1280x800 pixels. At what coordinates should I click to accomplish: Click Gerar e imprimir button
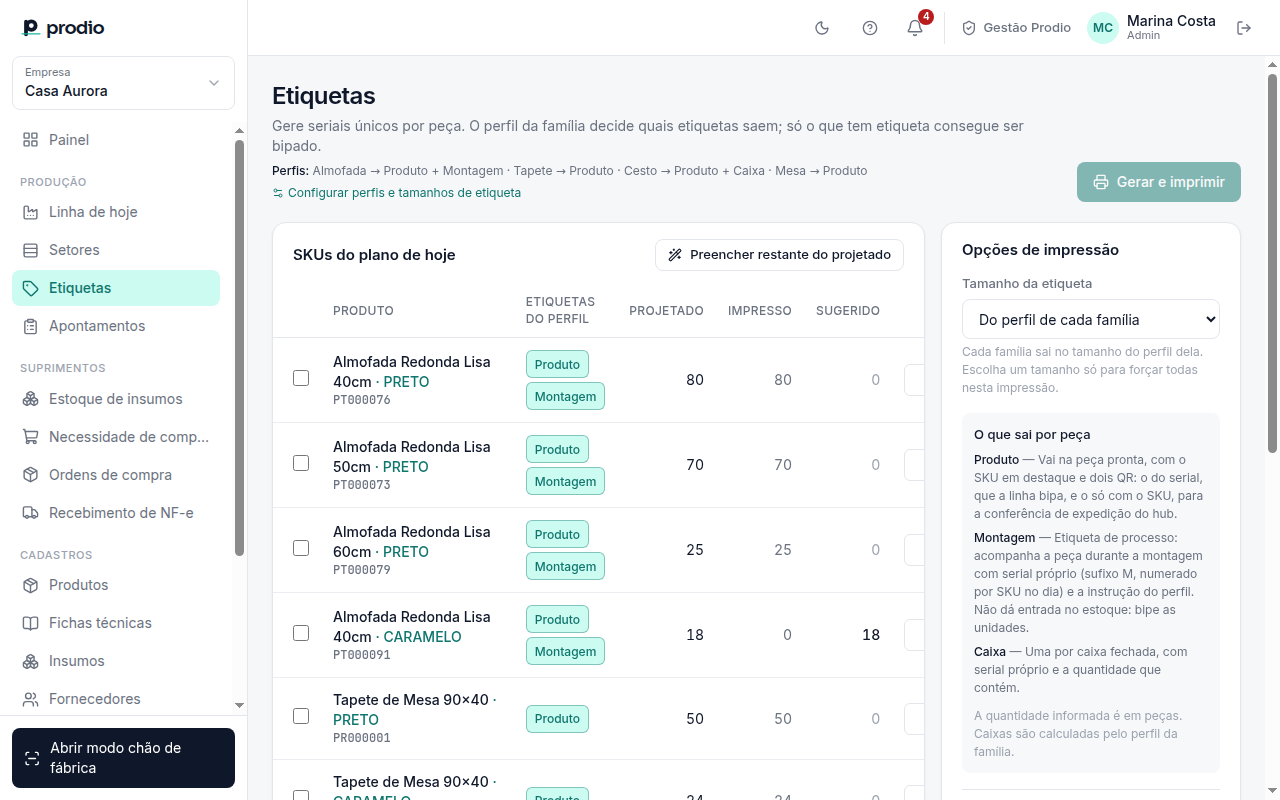[x=1159, y=182]
